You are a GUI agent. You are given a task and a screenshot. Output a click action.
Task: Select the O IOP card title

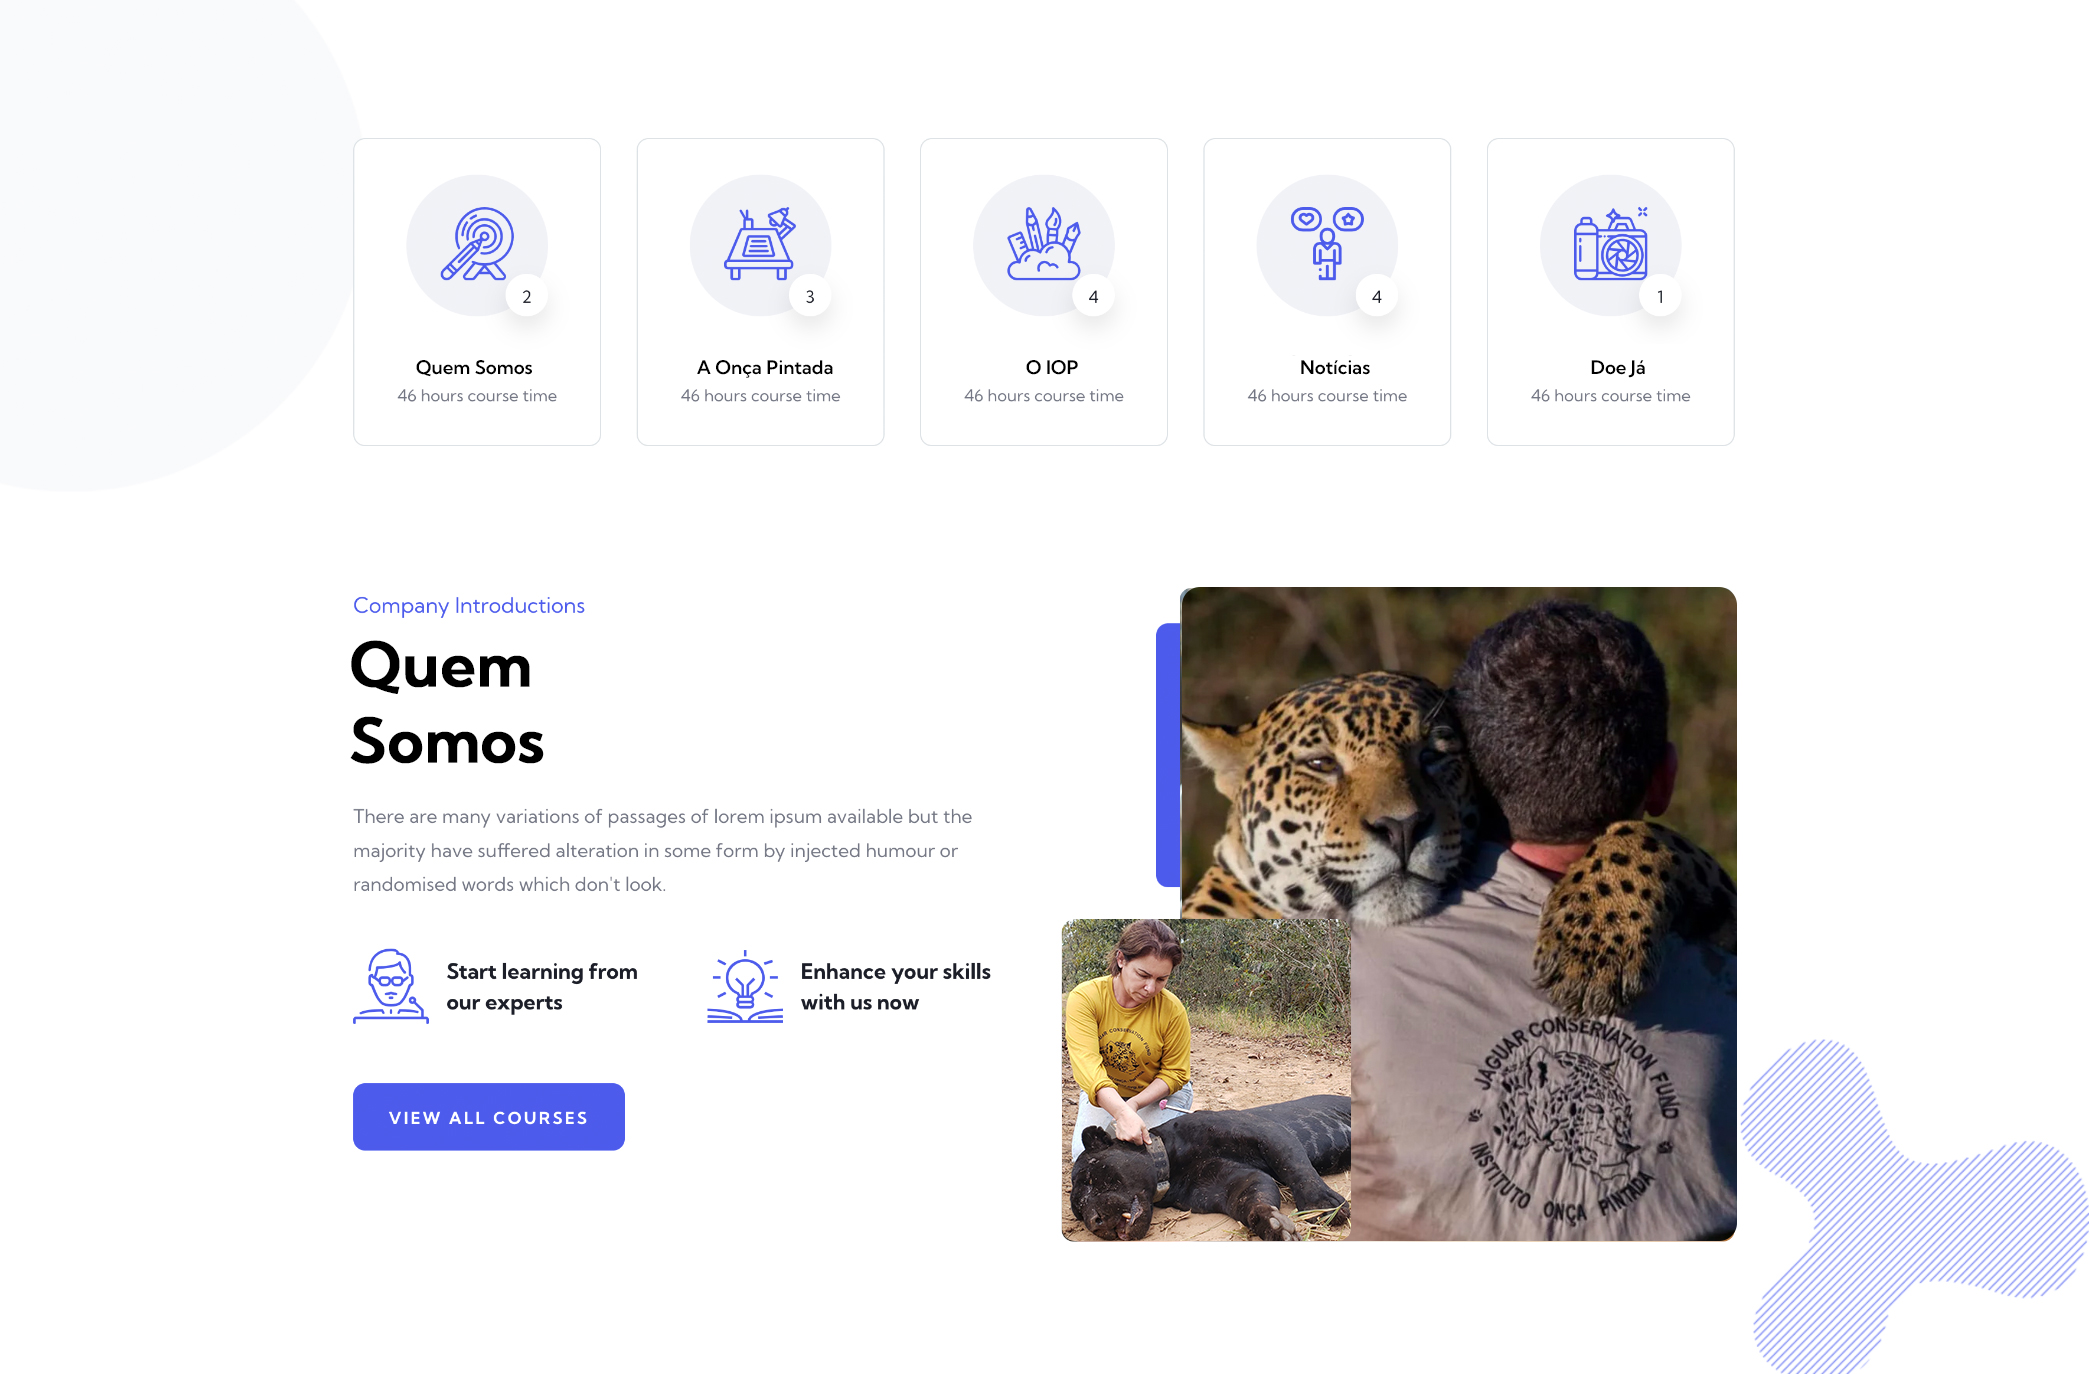pos(1052,367)
